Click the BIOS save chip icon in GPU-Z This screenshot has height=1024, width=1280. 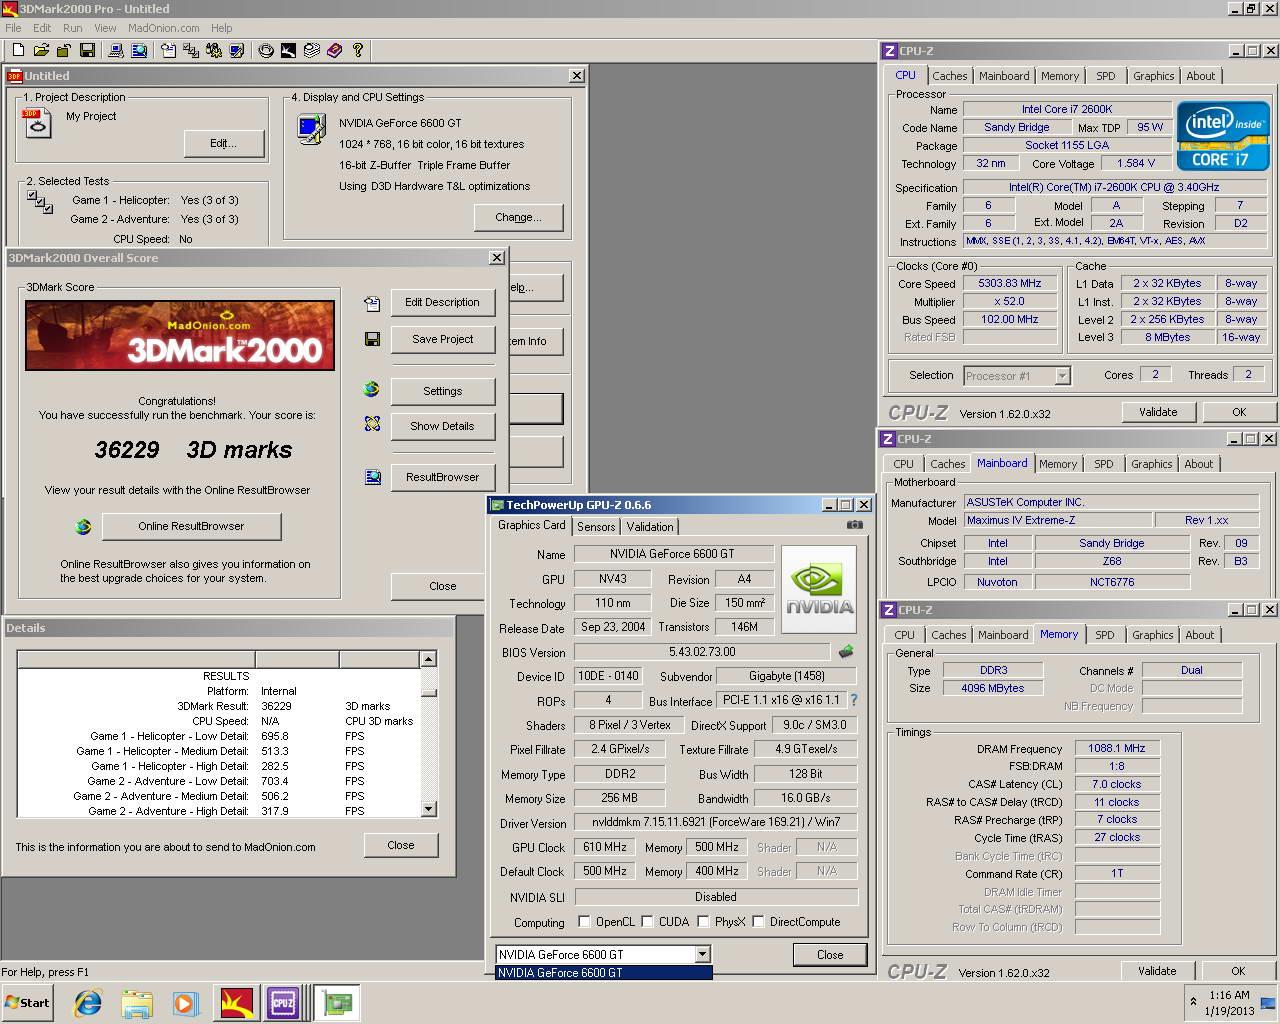pyautogui.click(x=846, y=651)
